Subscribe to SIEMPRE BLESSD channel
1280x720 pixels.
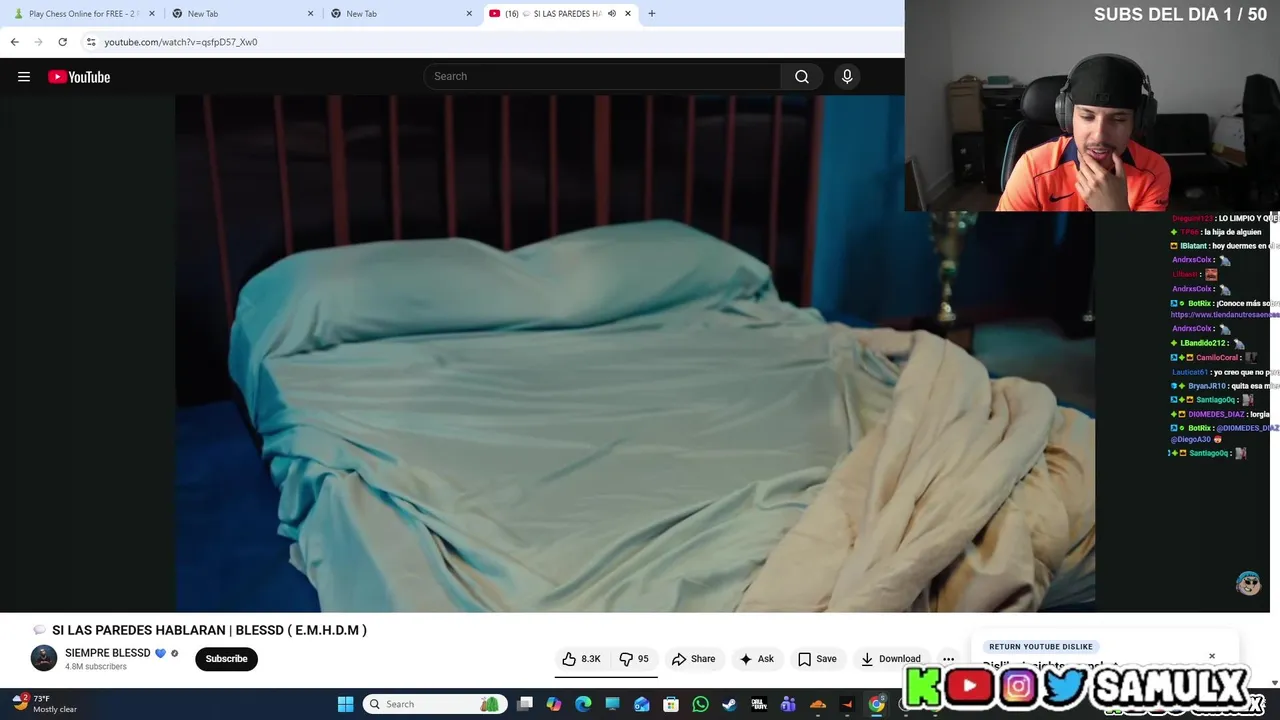pyautogui.click(x=226, y=659)
